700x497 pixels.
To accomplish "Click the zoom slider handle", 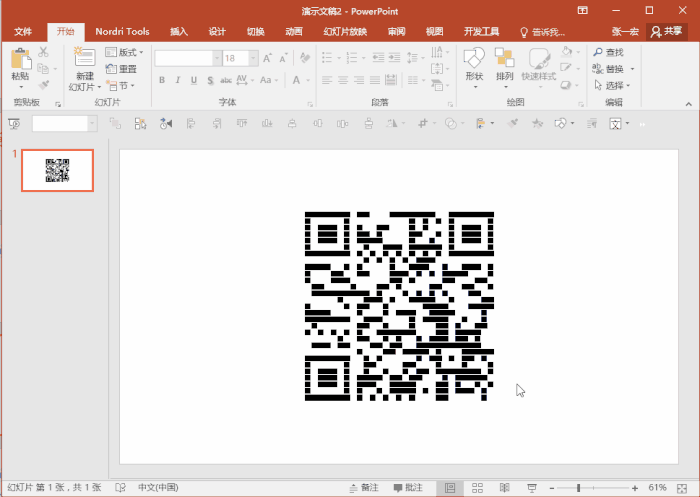I will (x=579, y=488).
